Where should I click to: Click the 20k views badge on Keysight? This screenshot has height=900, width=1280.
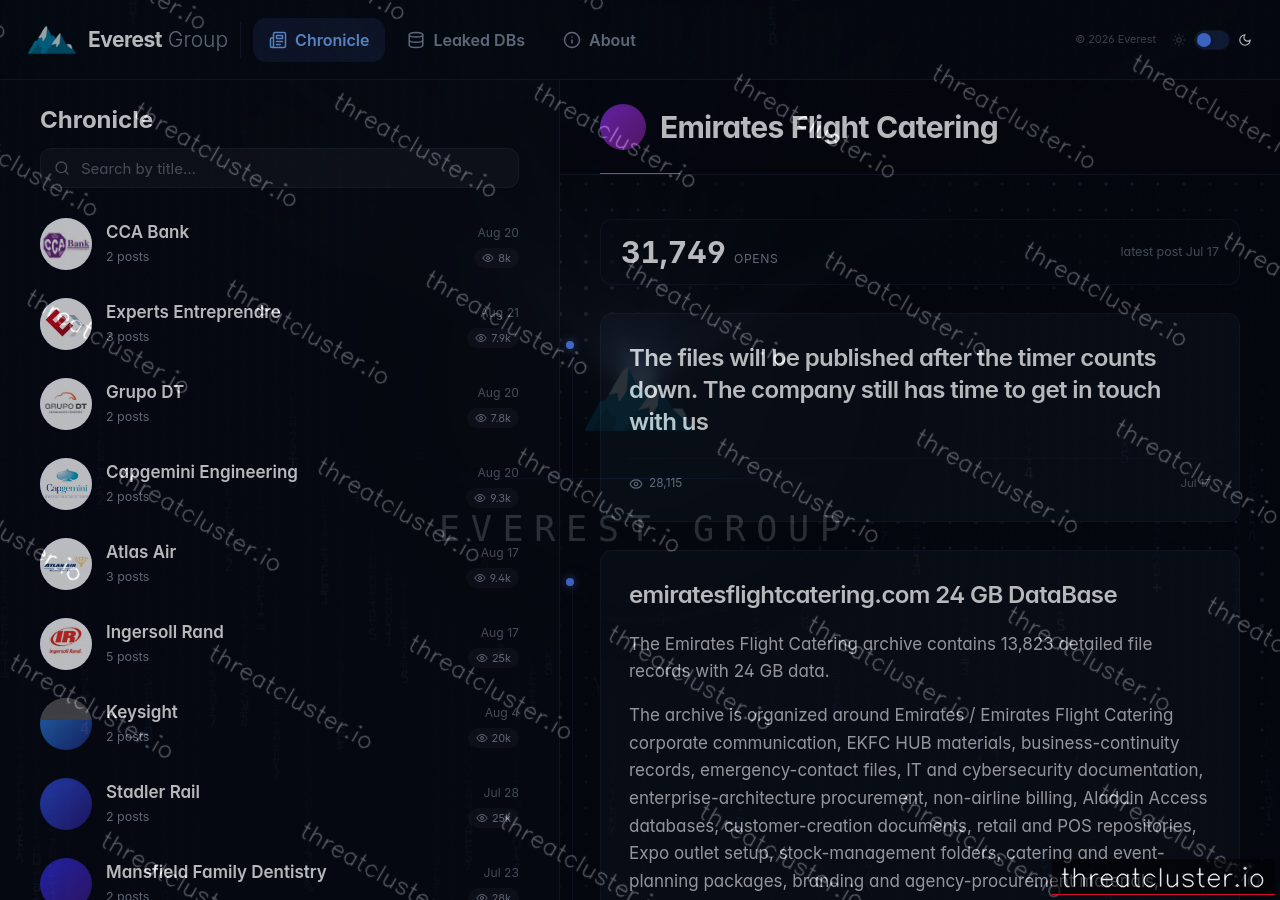(x=494, y=738)
